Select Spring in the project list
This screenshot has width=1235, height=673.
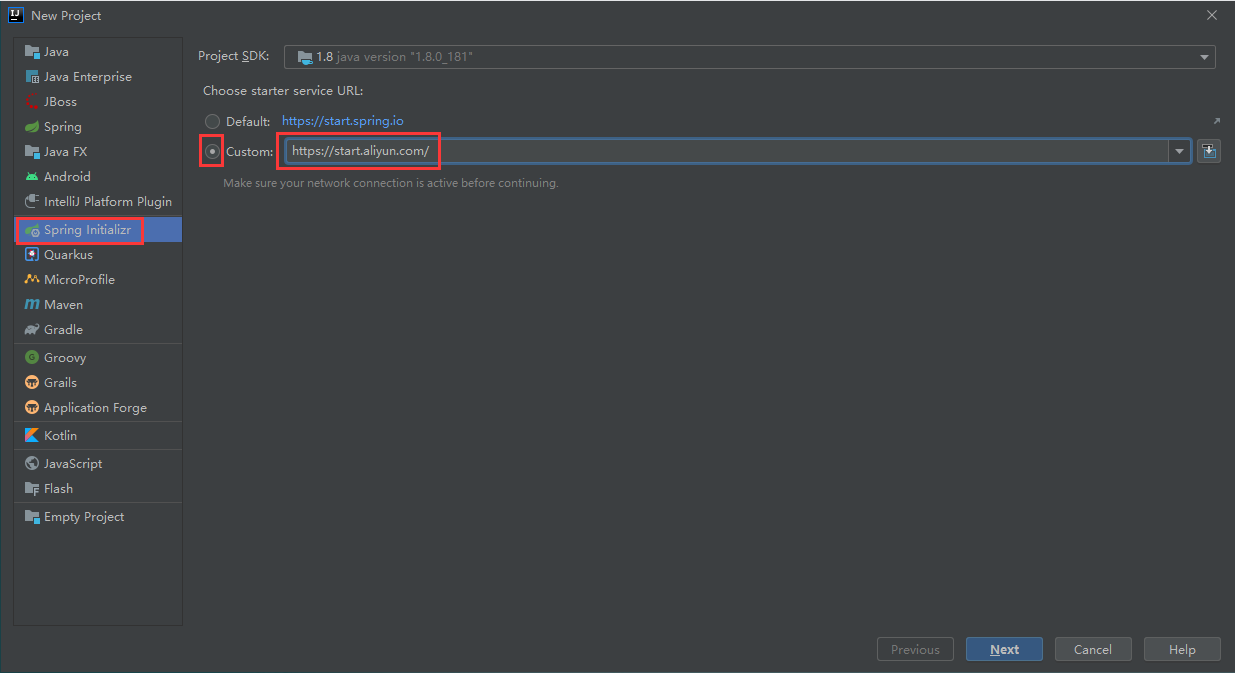tap(98, 127)
